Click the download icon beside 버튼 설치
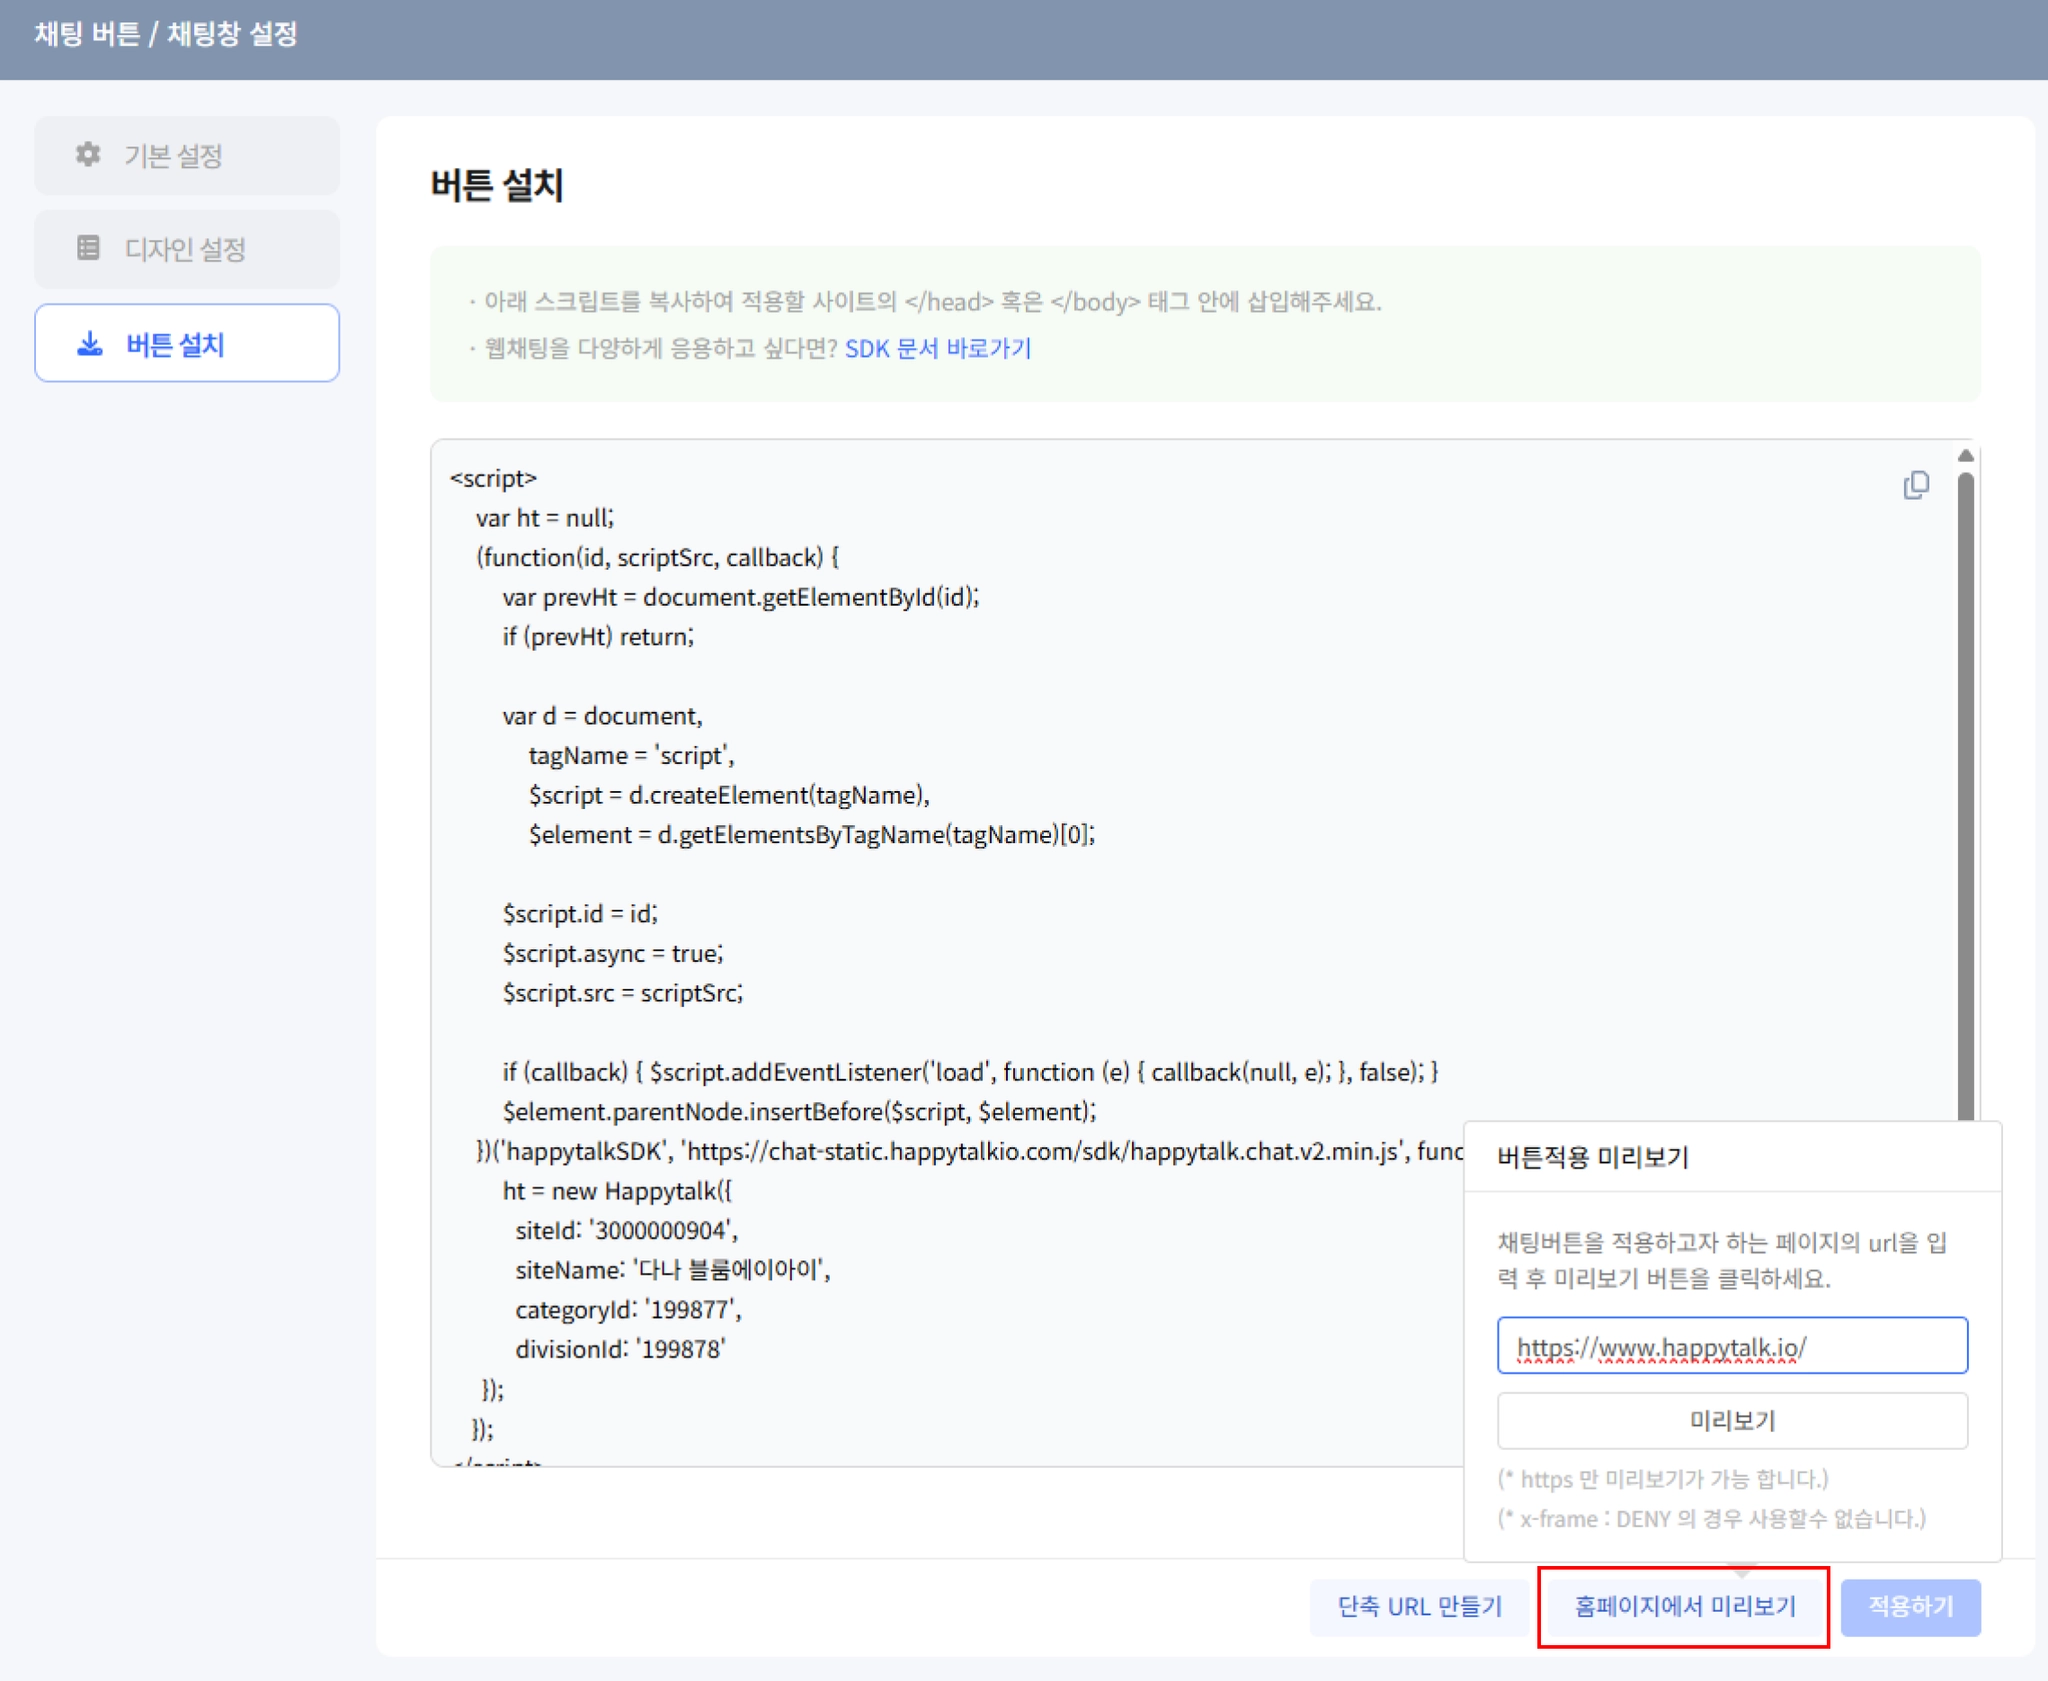This screenshot has width=2048, height=1681. [90, 344]
